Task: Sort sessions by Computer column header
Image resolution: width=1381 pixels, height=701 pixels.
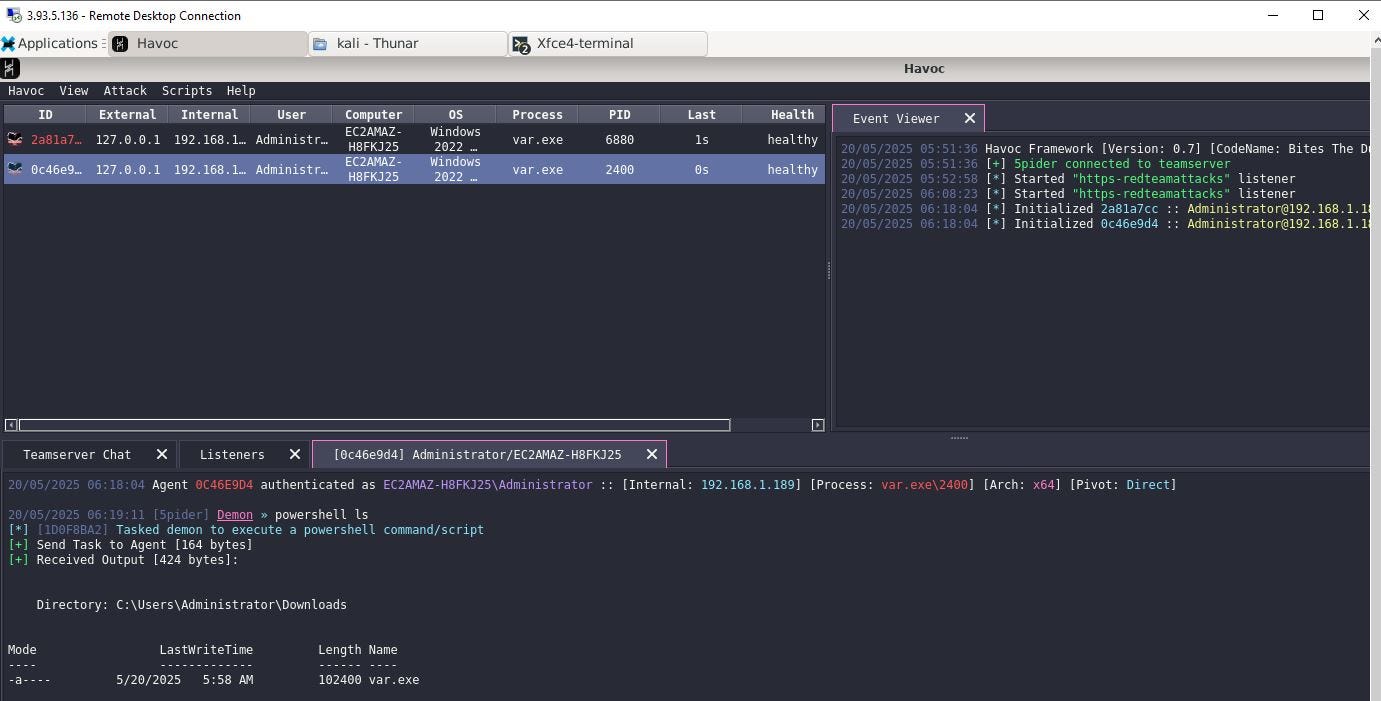Action: tap(373, 114)
